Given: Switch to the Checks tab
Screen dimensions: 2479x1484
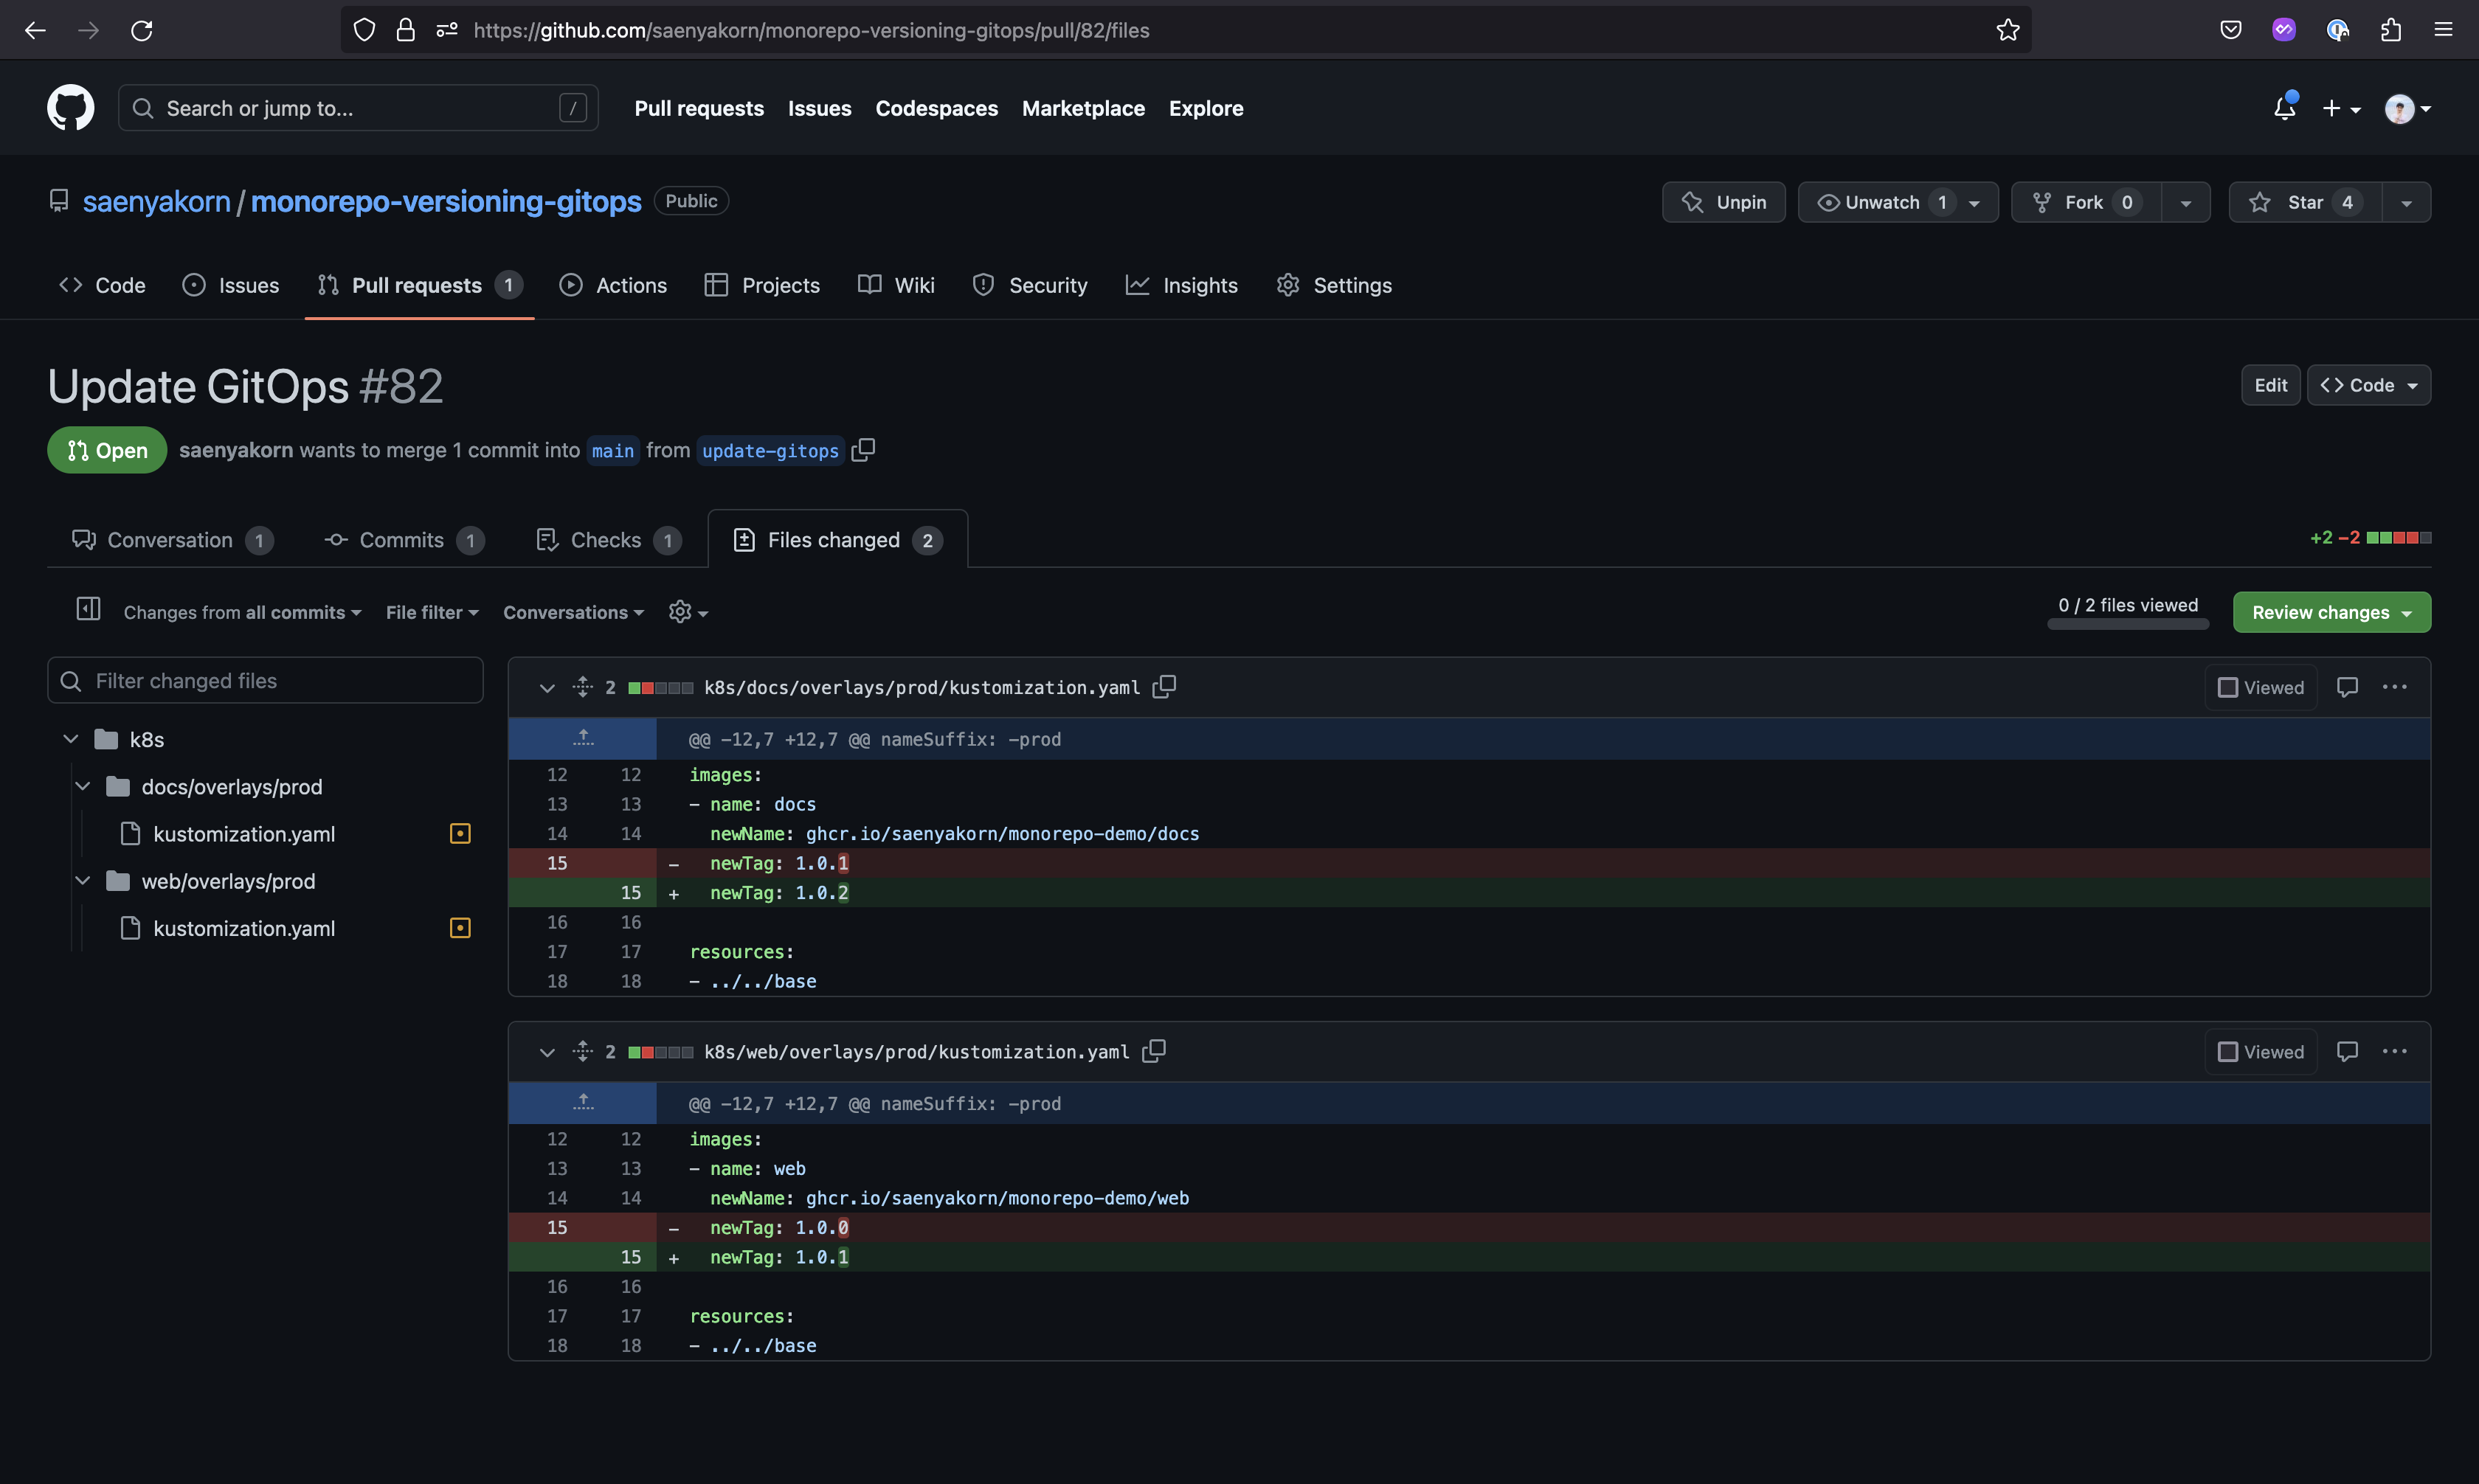Looking at the screenshot, I should (x=608, y=540).
